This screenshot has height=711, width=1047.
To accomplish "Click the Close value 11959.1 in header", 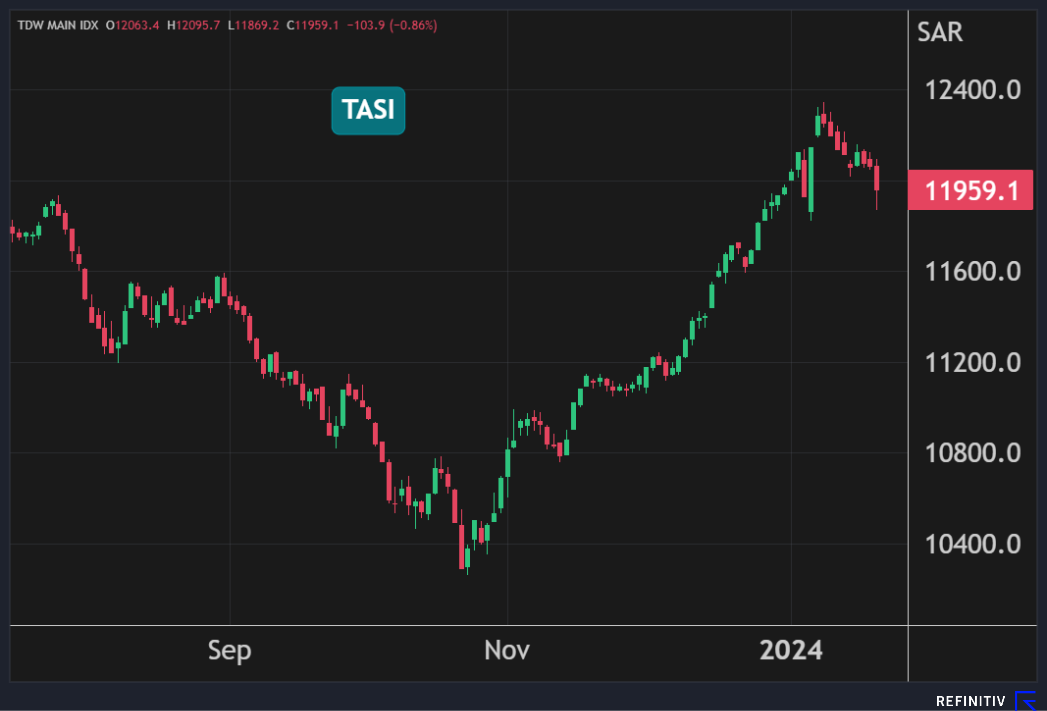I will [x=321, y=24].
